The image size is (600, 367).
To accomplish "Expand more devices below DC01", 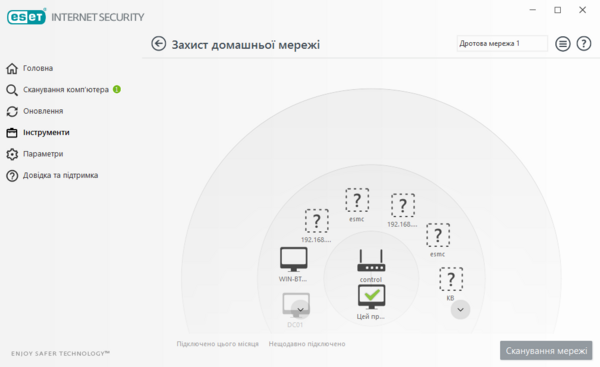I will pos(300,310).
